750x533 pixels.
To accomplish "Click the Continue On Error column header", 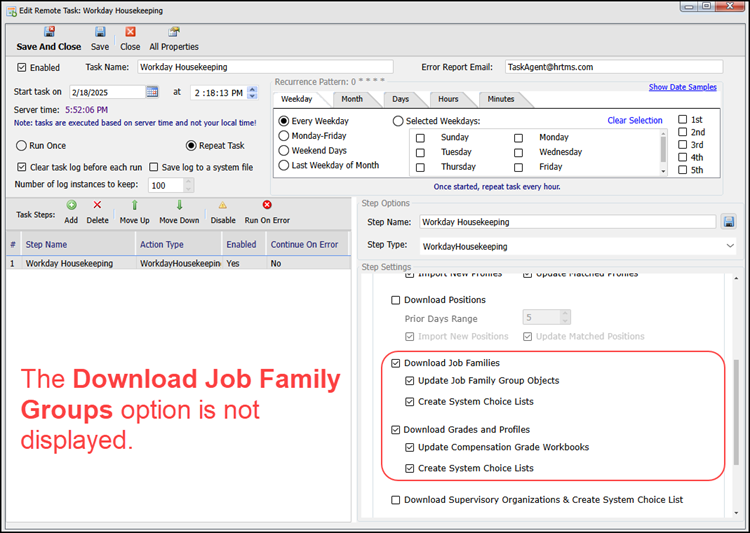I will (308, 244).
